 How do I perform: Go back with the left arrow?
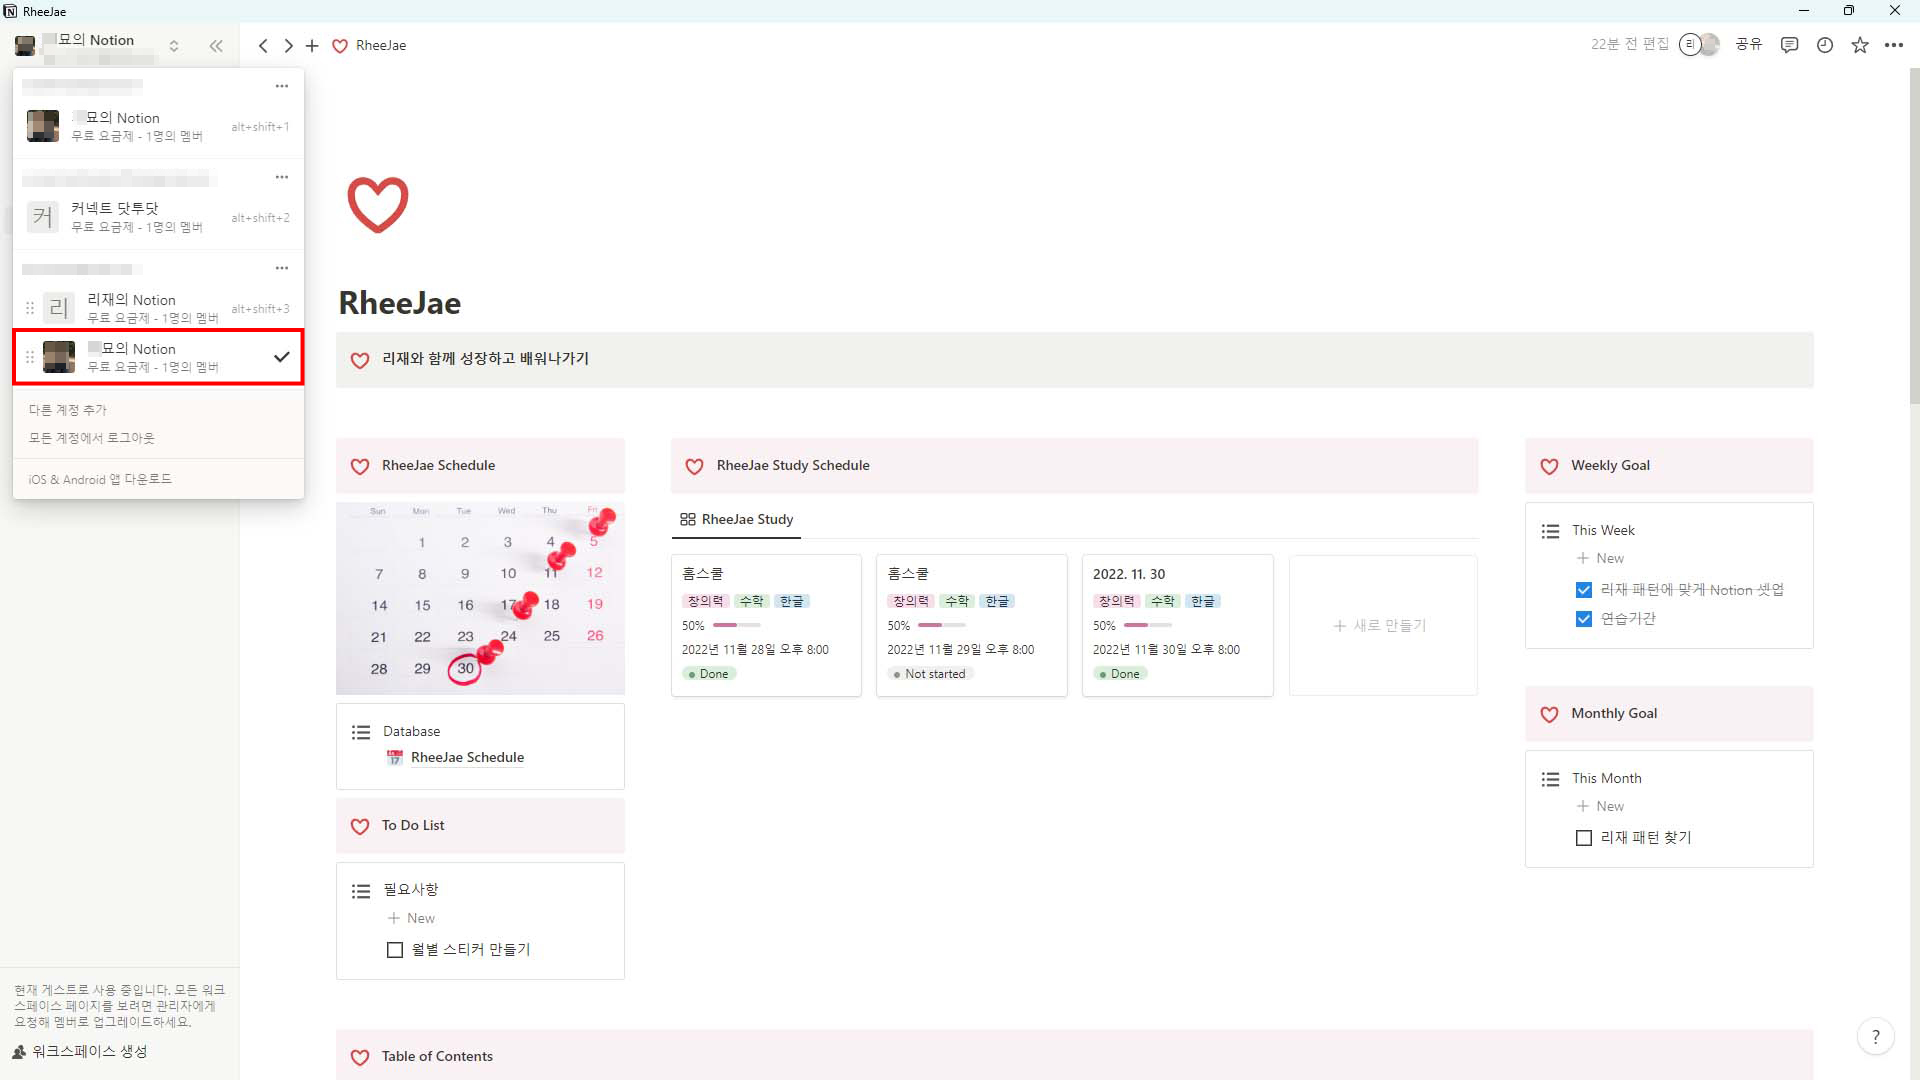[x=263, y=46]
